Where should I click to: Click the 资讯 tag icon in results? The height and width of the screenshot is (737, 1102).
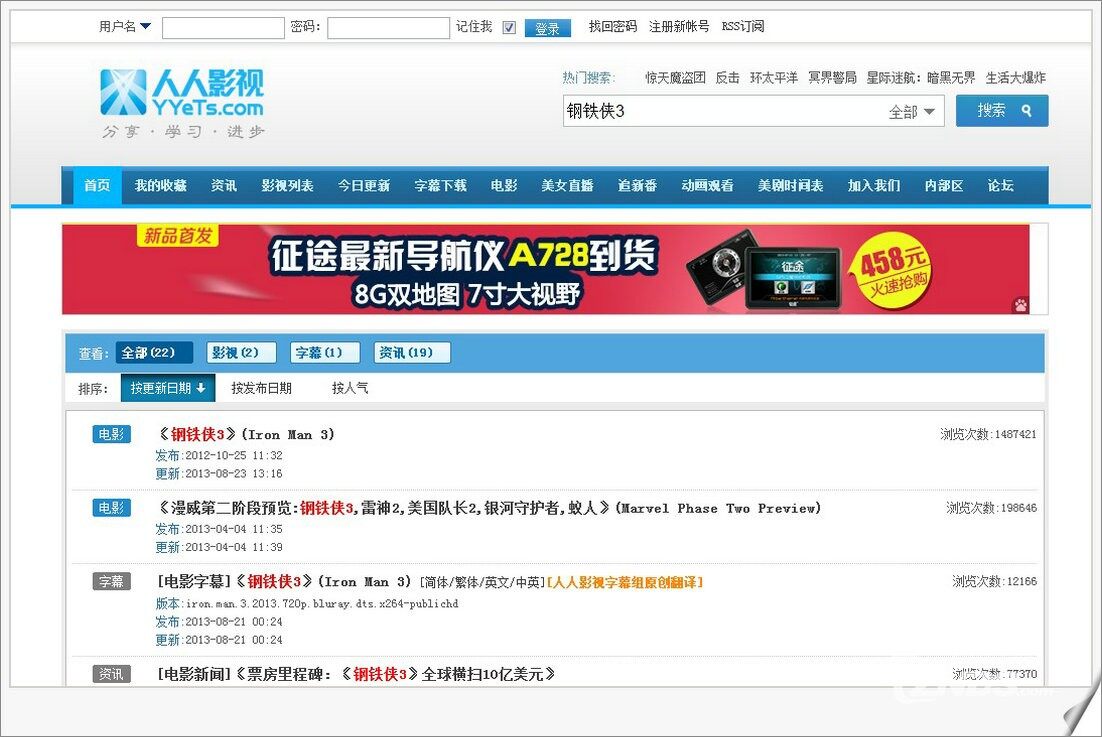click(111, 674)
